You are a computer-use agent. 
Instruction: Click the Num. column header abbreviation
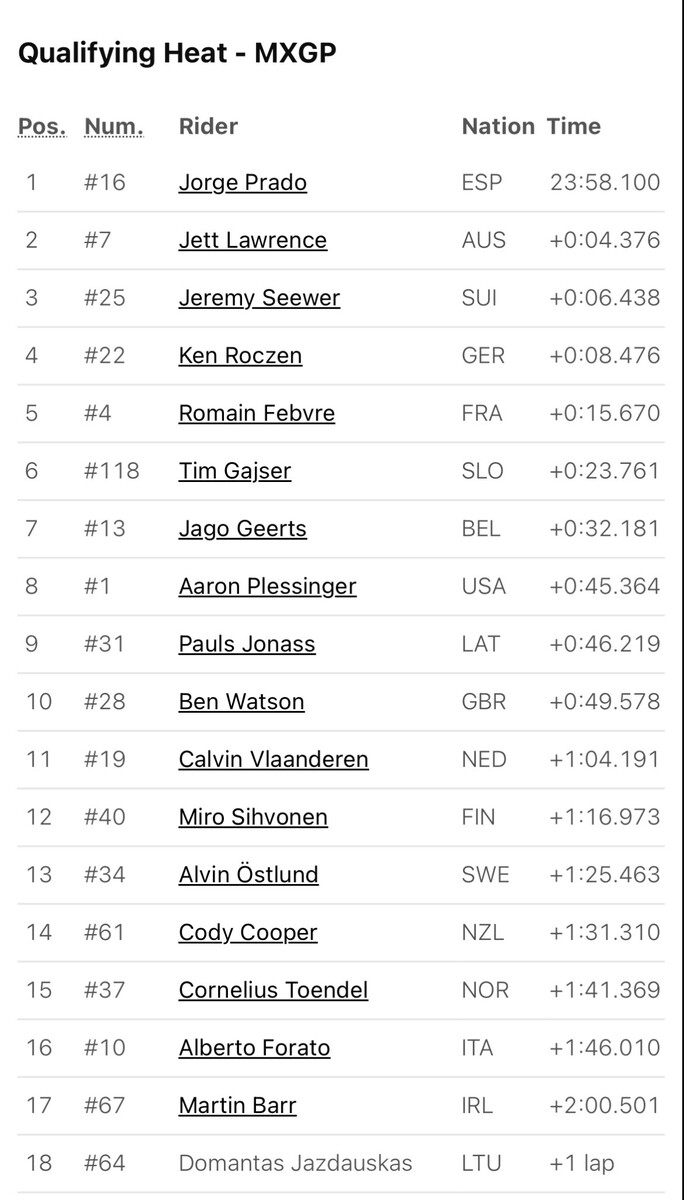(x=114, y=127)
